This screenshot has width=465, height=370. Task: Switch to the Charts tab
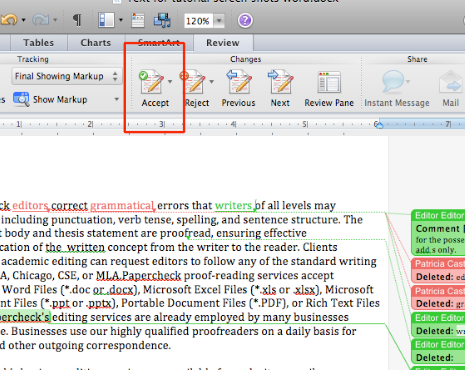[96, 43]
